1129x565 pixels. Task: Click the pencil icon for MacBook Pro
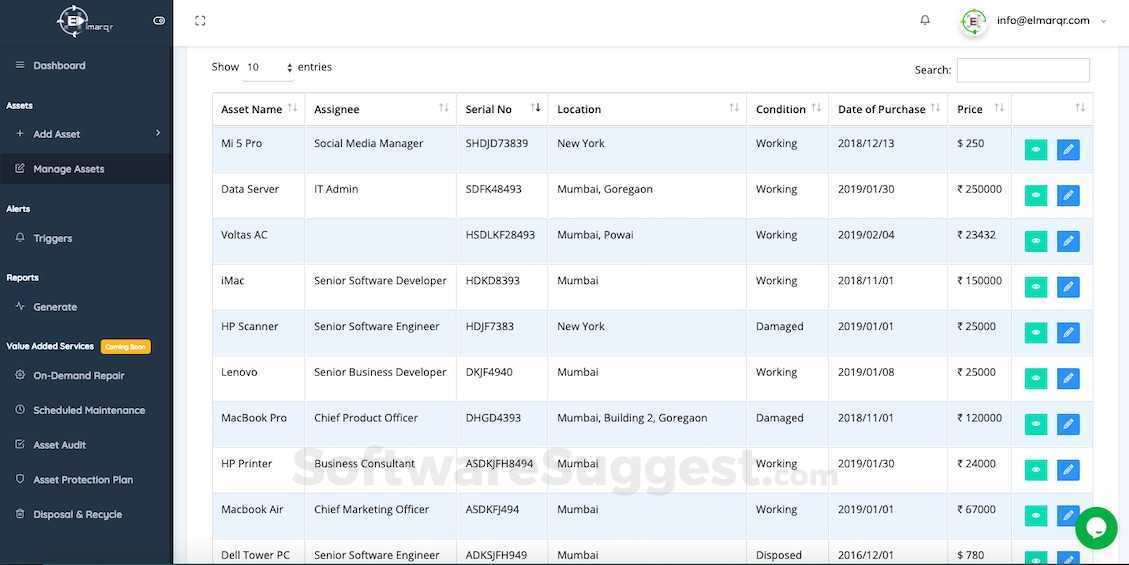tap(1068, 424)
